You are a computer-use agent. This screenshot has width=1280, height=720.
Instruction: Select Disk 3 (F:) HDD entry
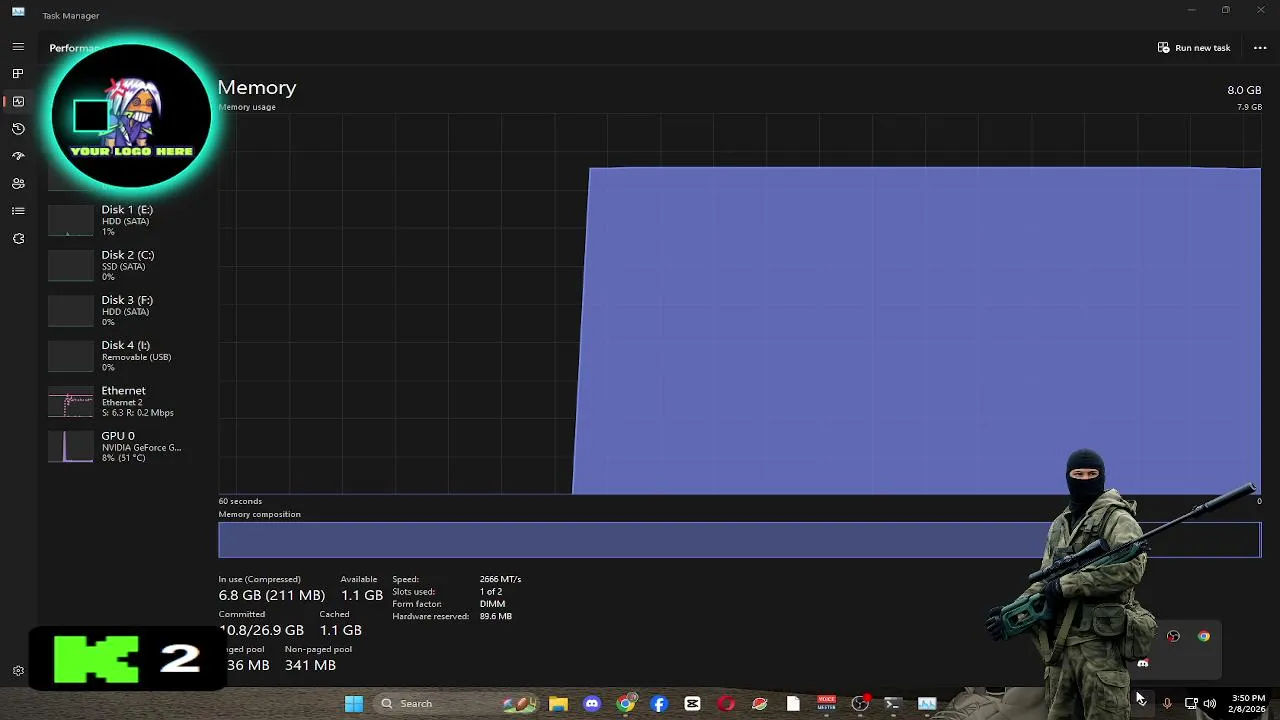(x=126, y=310)
